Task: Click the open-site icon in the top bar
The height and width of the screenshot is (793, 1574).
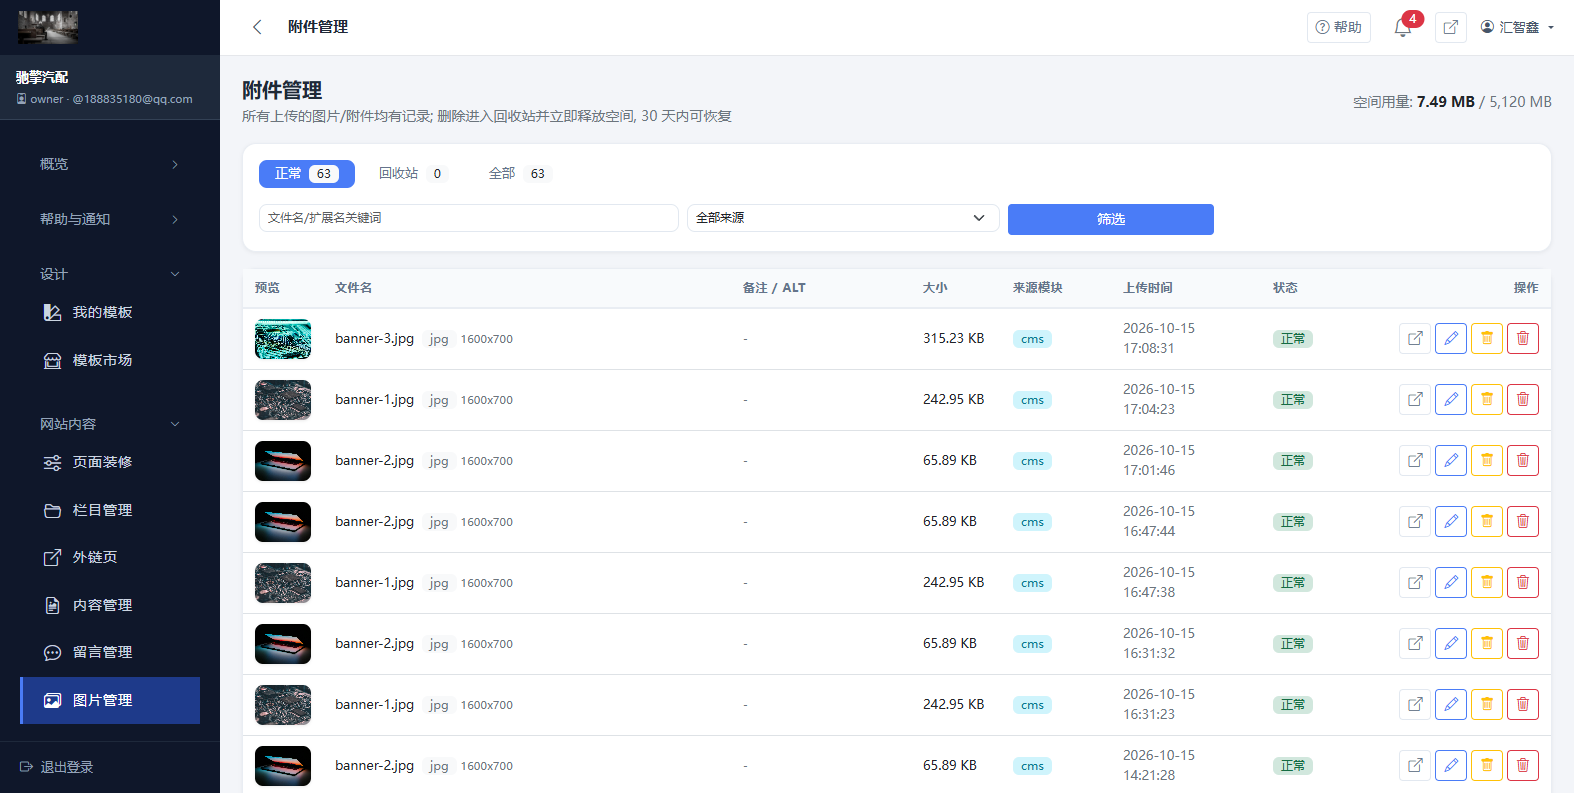Action: click(1451, 27)
